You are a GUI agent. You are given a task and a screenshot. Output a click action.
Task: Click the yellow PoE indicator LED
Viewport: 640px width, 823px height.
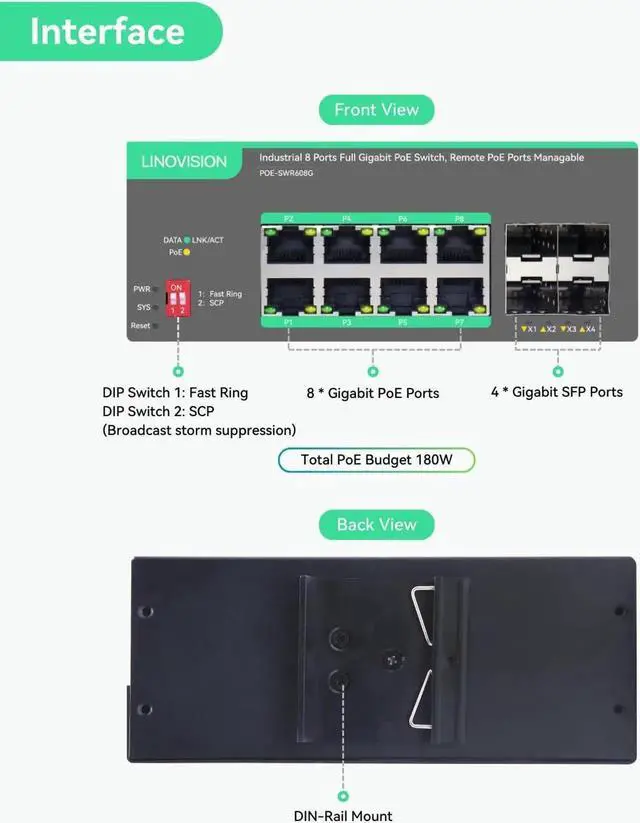coord(186,252)
